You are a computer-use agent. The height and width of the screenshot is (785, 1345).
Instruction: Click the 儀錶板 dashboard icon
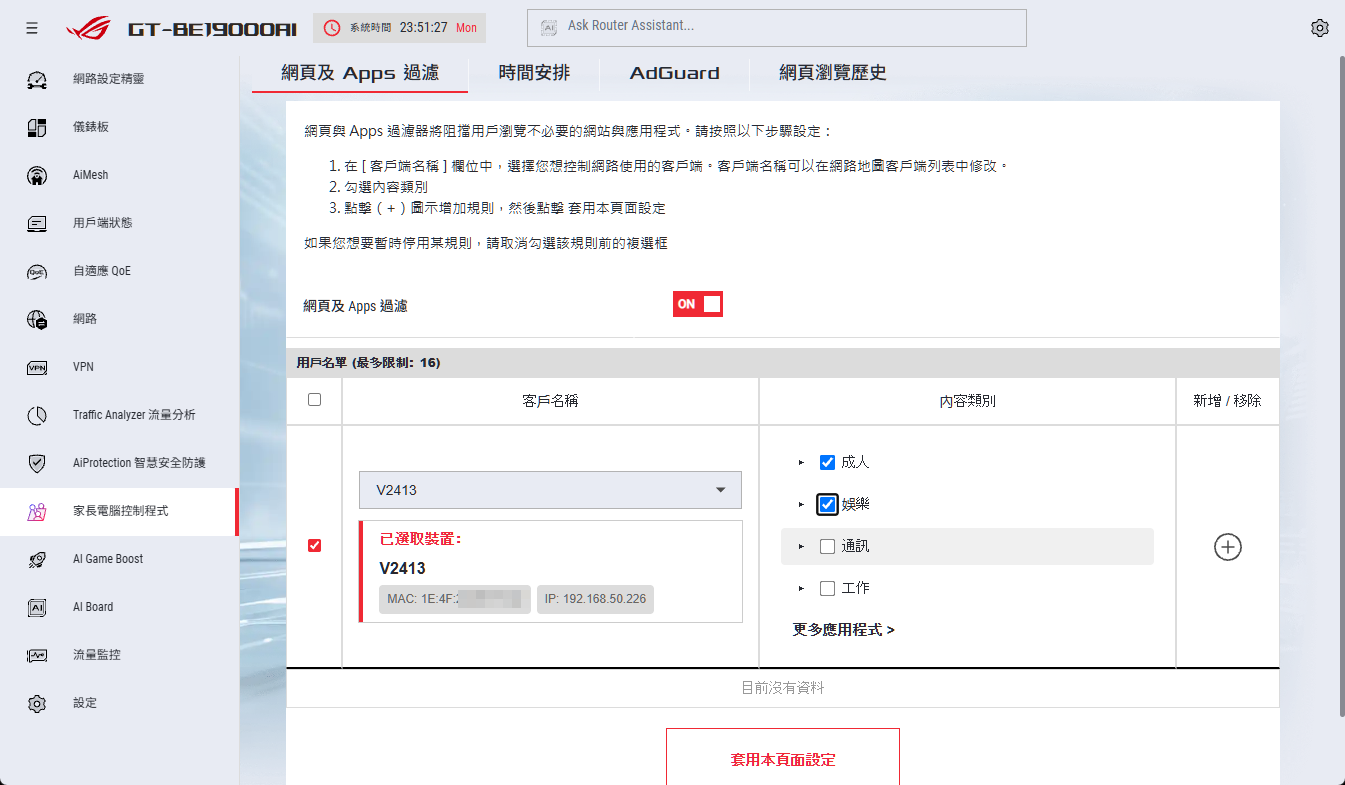[37, 127]
